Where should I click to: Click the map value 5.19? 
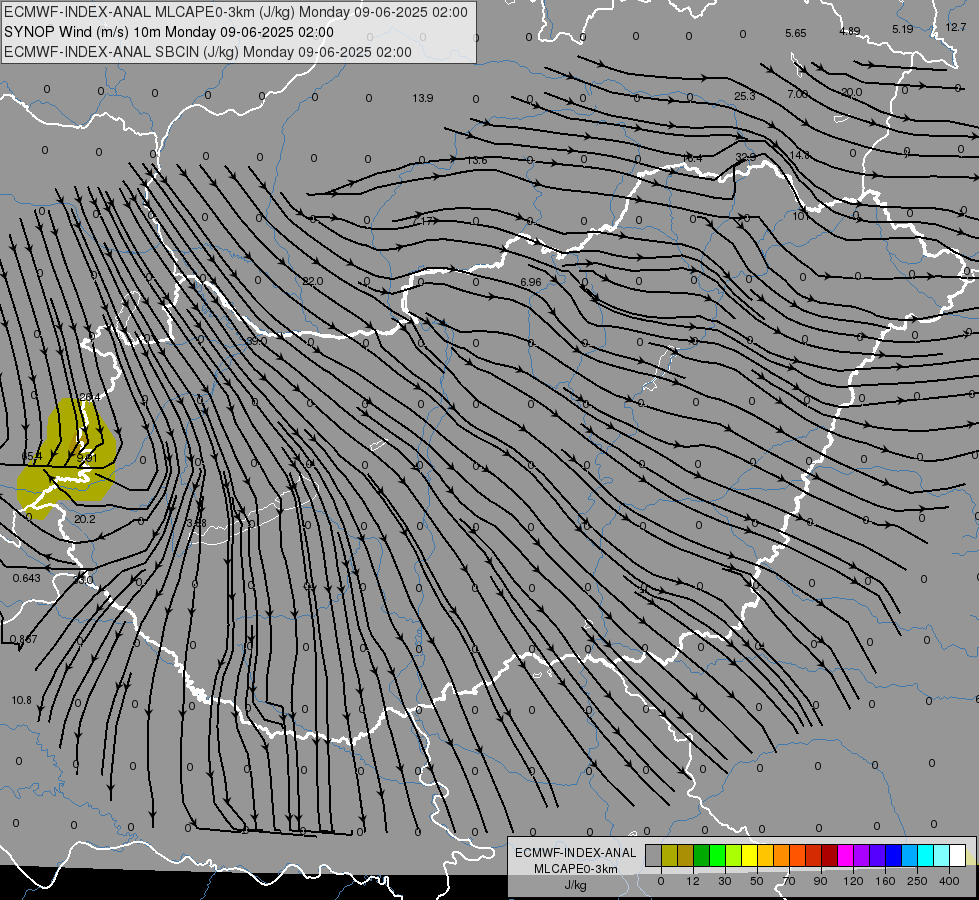(903, 29)
